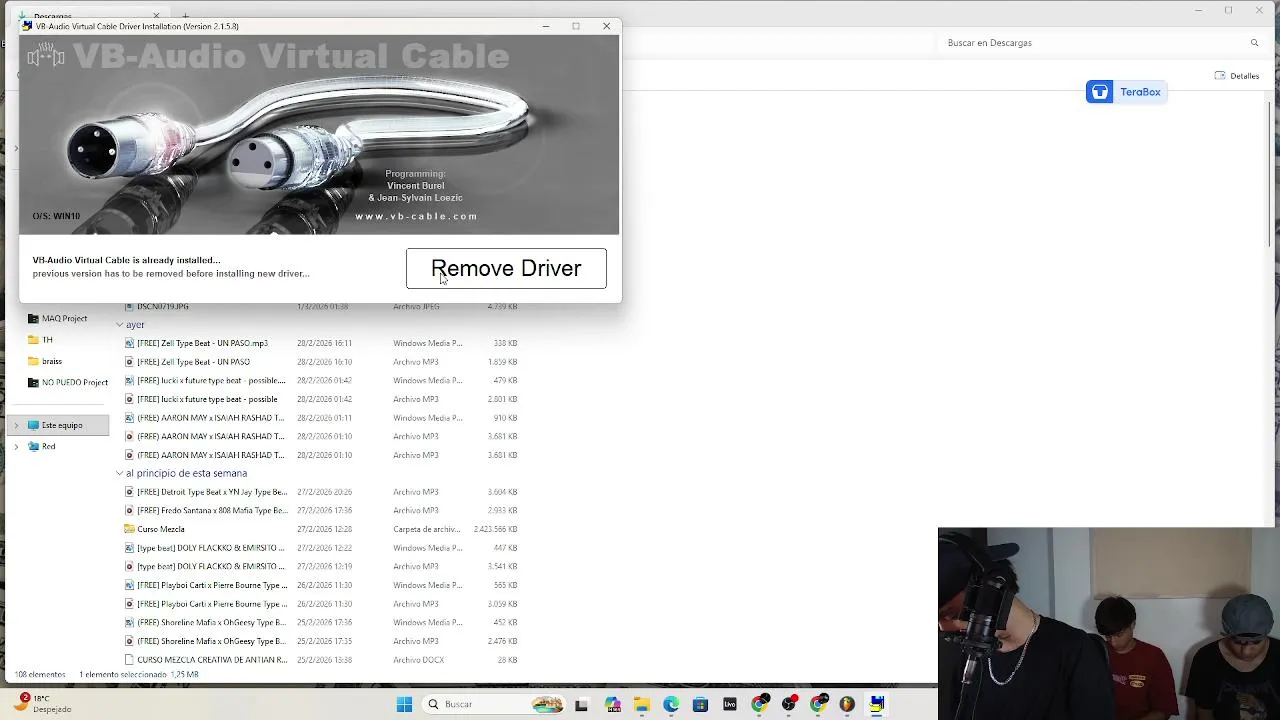Click the DOCX document icon for CURSO MEZCLA CREATIVA
The height and width of the screenshot is (720, 1280).
tap(129, 660)
